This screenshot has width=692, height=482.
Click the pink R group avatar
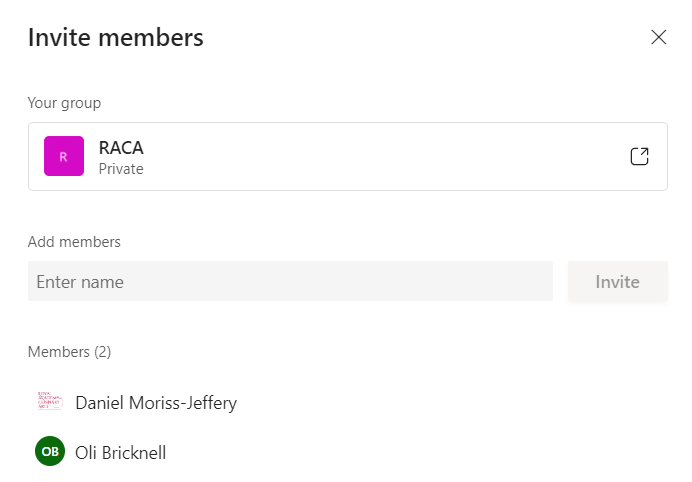(x=64, y=157)
